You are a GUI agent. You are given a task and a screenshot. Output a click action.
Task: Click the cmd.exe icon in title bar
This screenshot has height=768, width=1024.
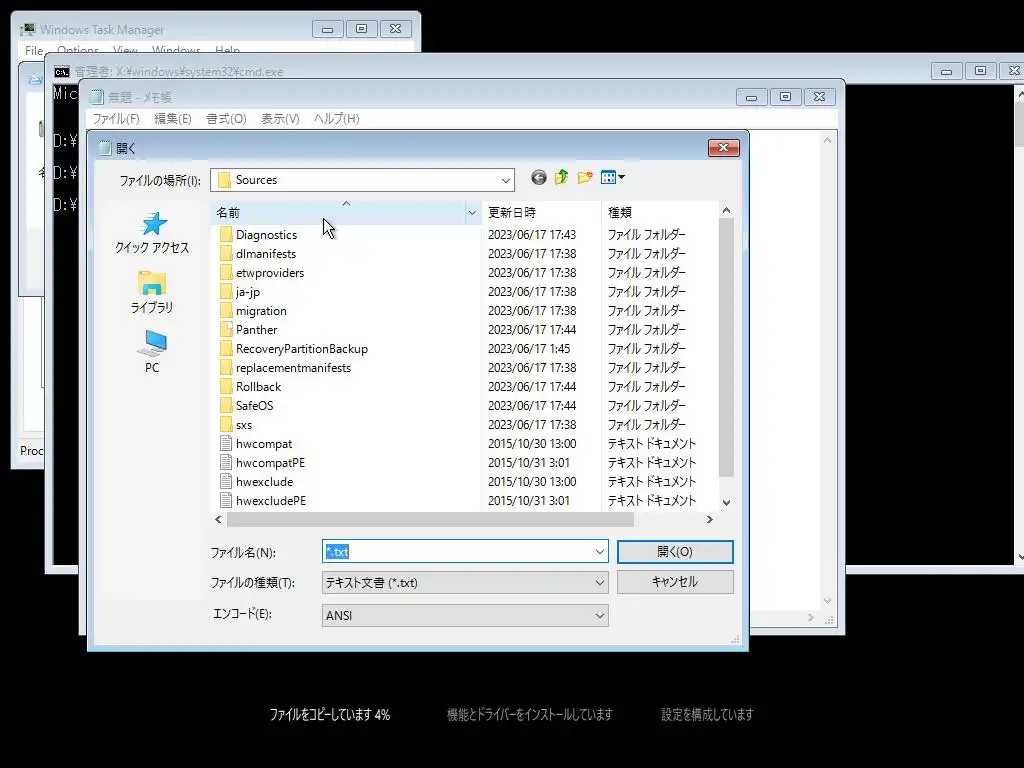tap(62, 72)
